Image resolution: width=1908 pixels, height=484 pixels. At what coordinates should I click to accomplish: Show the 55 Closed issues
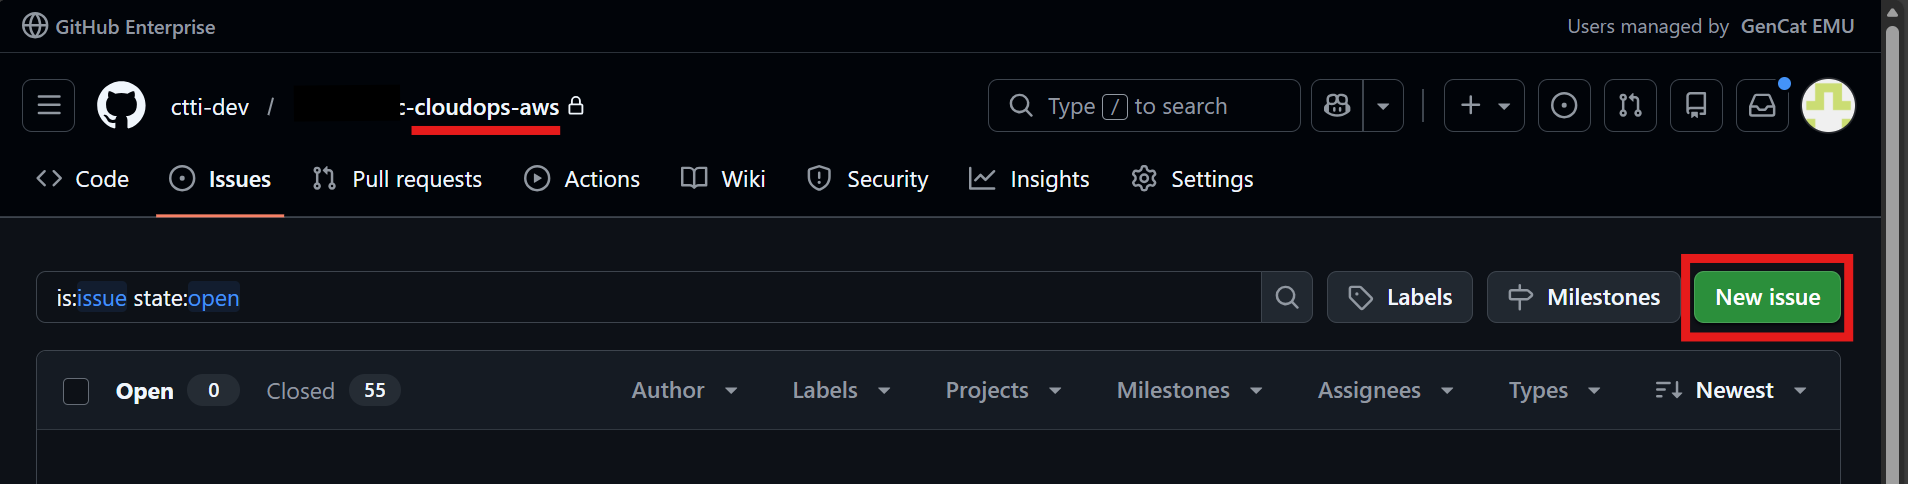[332, 391]
